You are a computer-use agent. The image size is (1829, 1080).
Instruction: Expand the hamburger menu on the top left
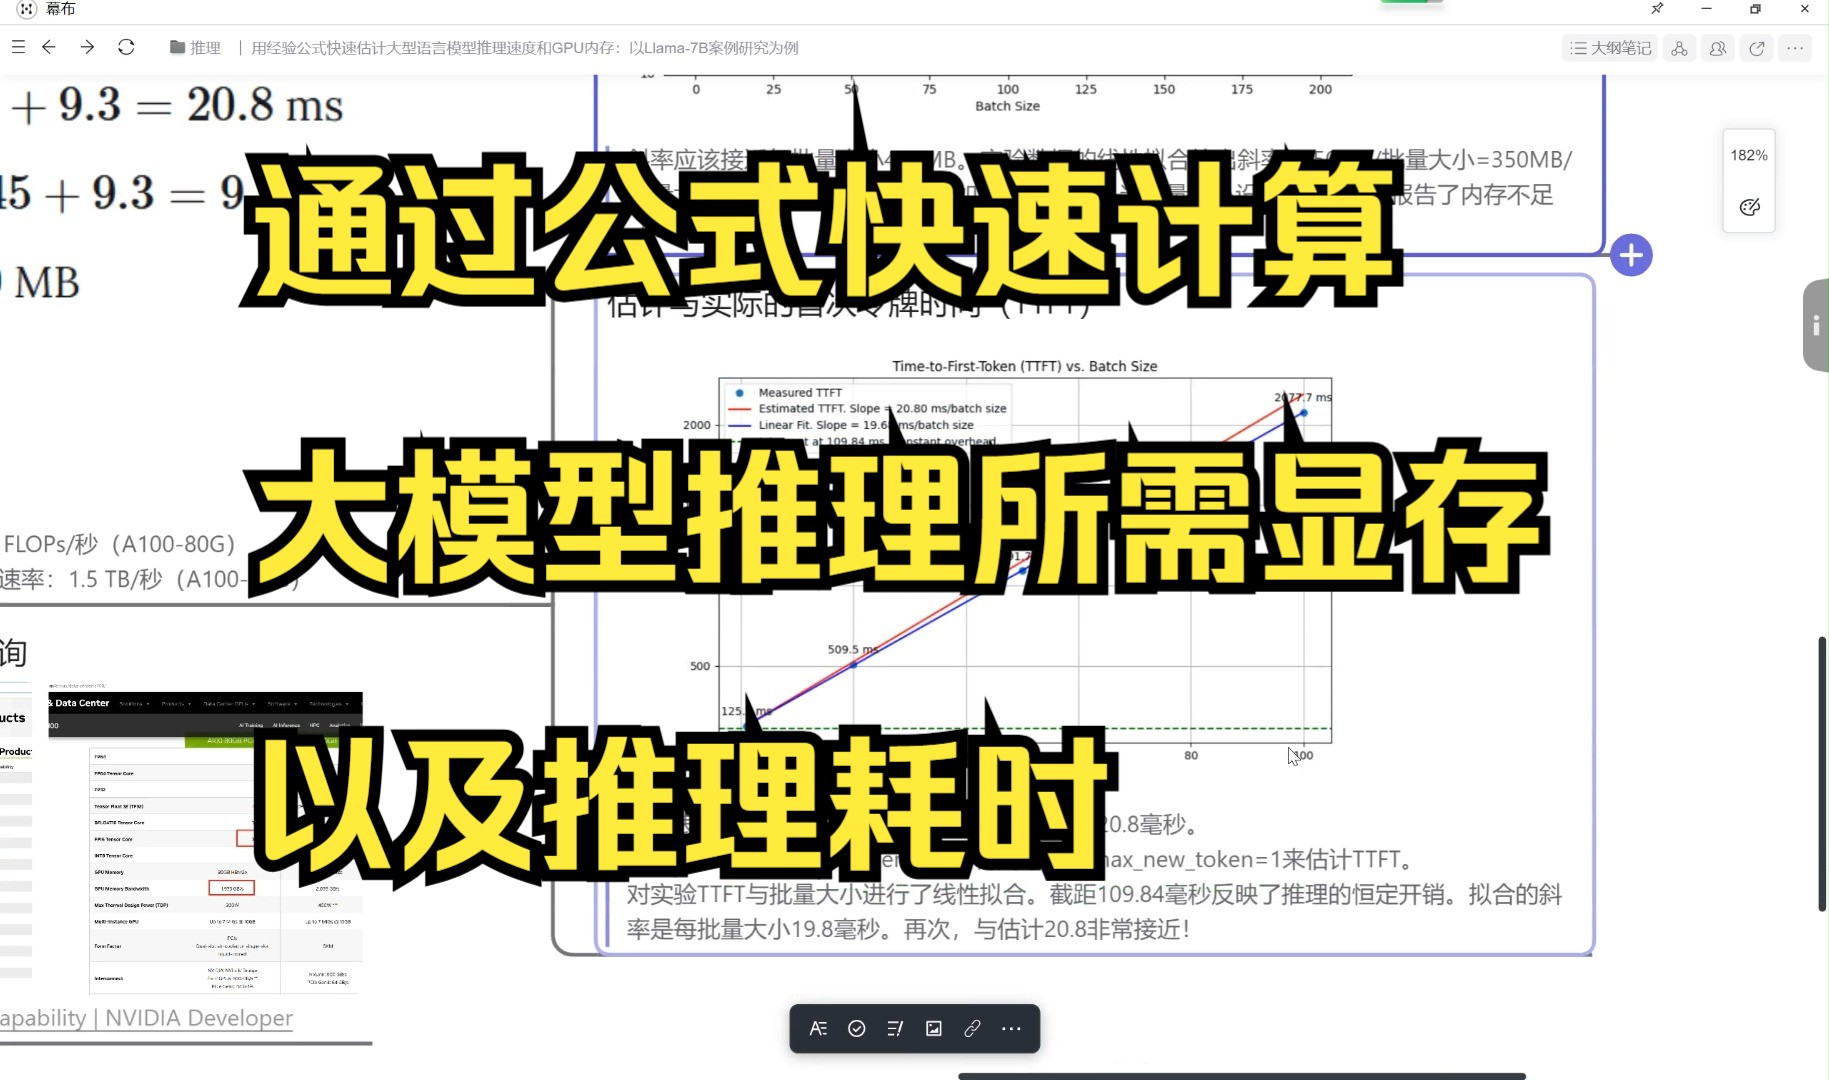pyautogui.click(x=18, y=47)
